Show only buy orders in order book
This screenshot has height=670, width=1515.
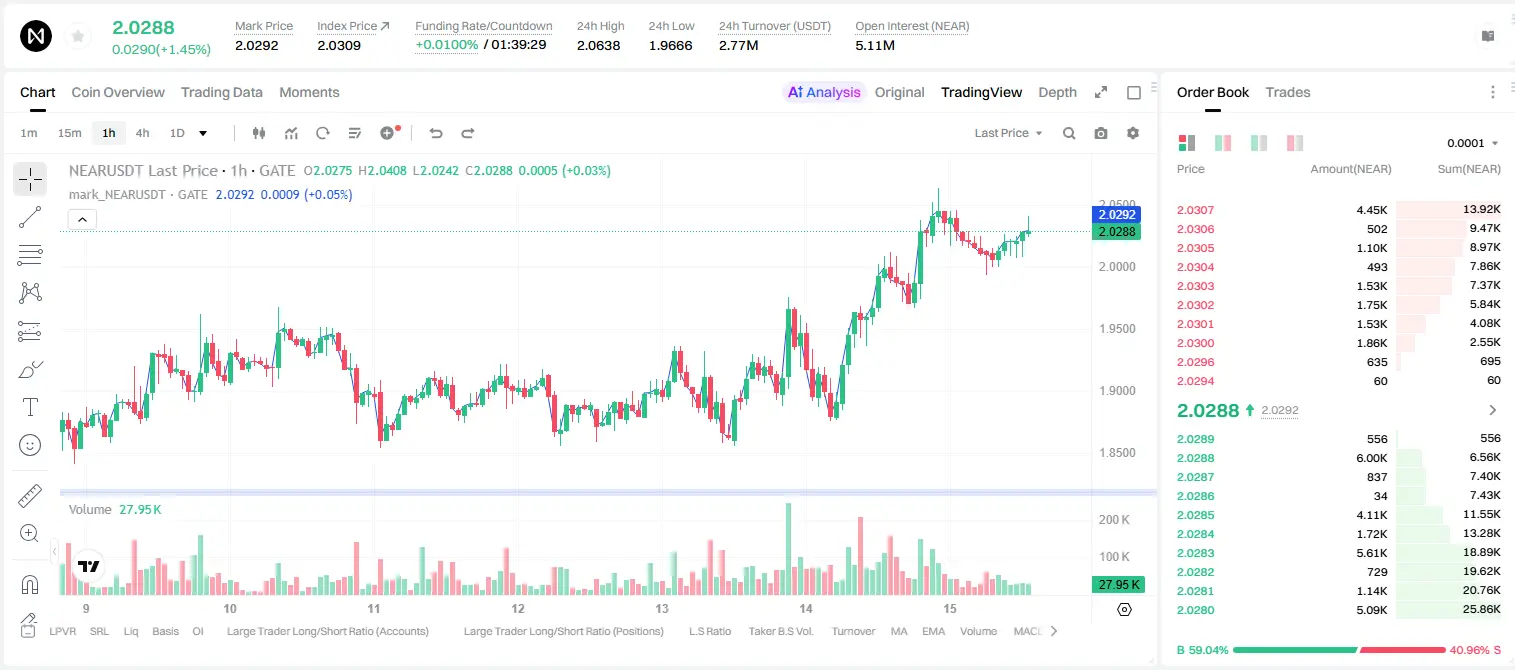pyautogui.click(x=1259, y=143)
